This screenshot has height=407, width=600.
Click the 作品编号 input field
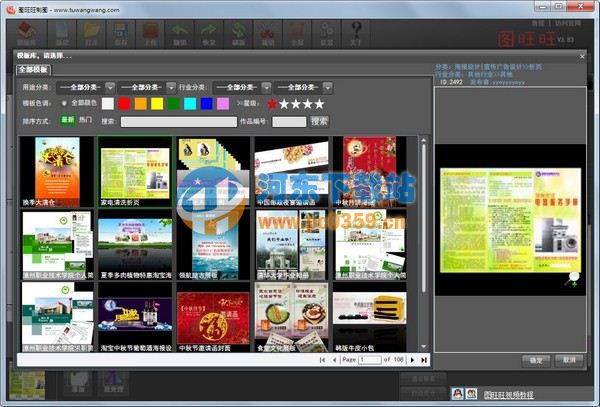pos(289,122)
